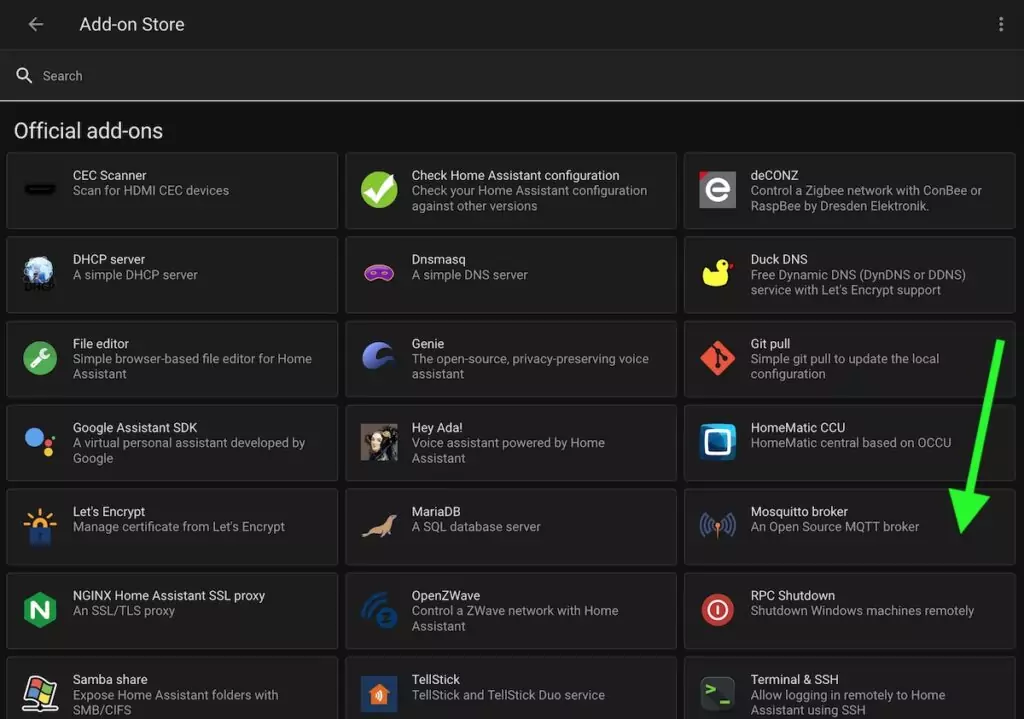The image size is (1024, 719).
Task: Click the back arrow icon
Action: tap(36, 24)
